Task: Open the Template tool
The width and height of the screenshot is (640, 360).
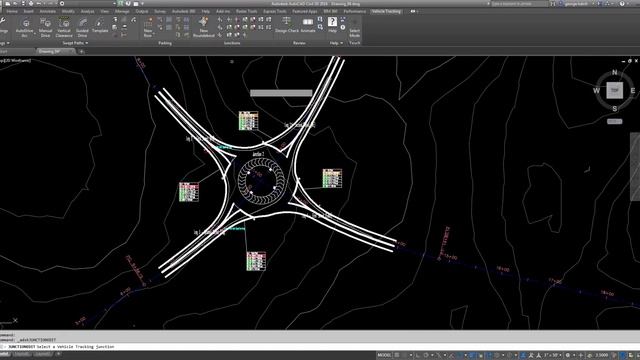Action: pos(100,26)
